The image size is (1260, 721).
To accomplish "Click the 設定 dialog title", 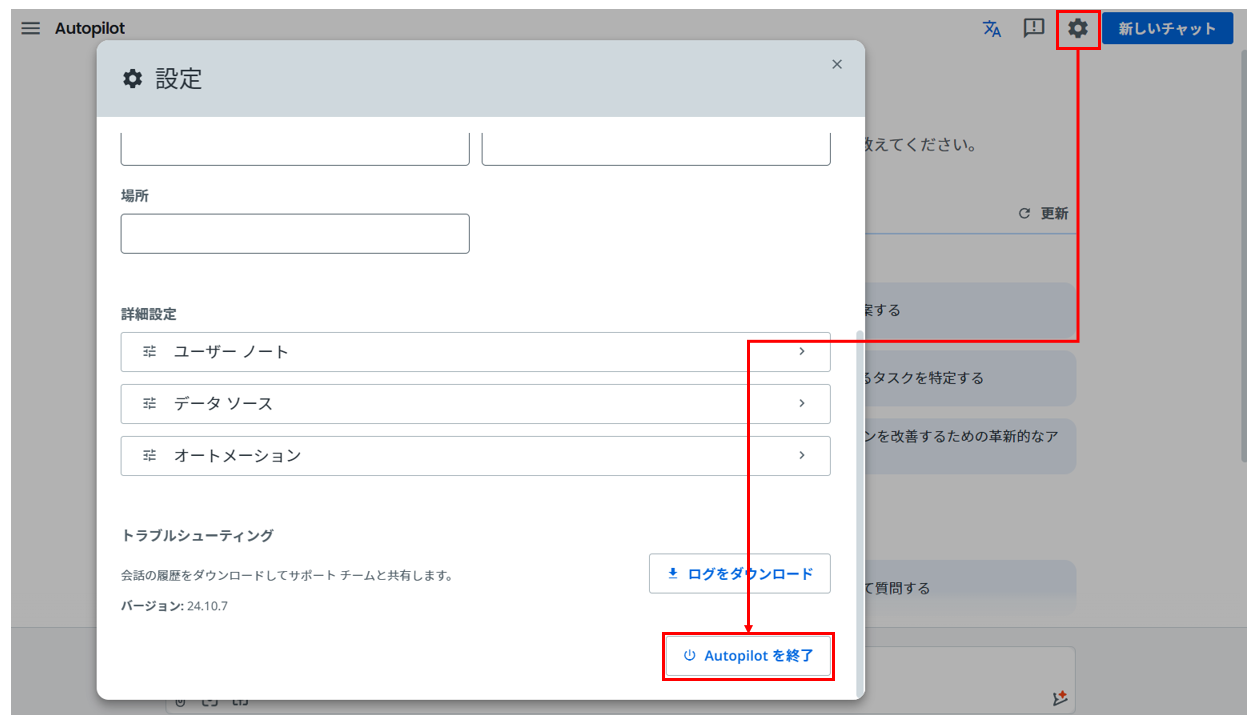I will coord(179,79).
